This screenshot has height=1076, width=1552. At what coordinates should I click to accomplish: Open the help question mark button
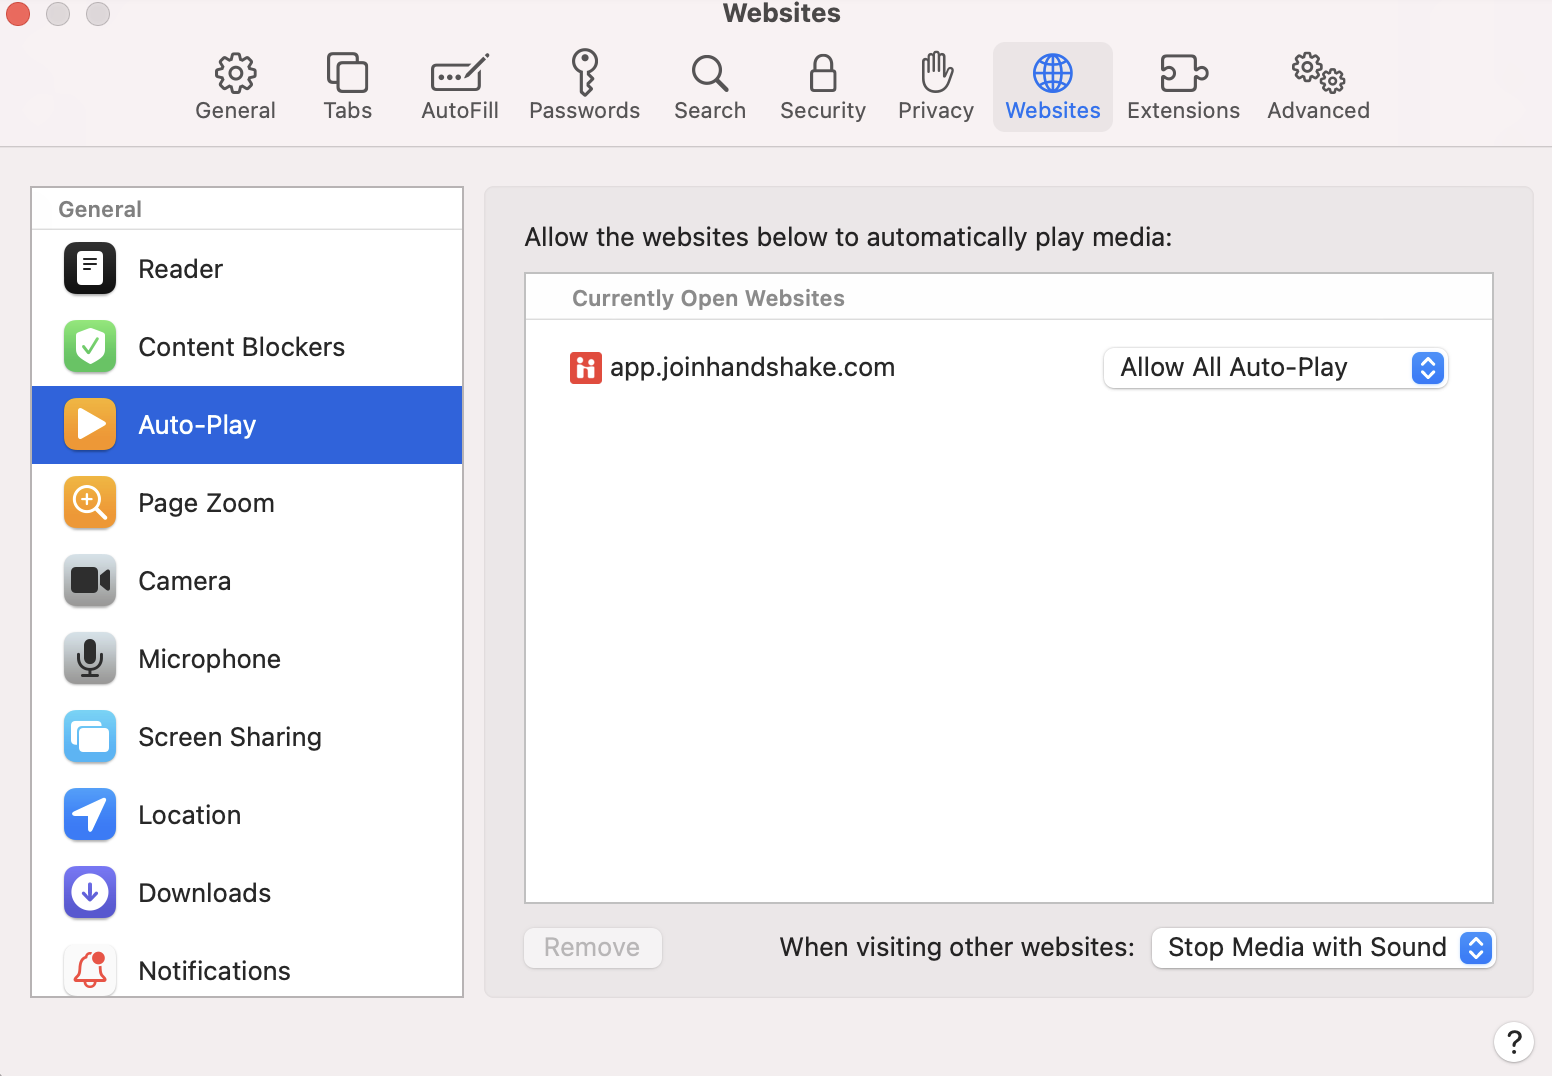pos(1514,1042)
